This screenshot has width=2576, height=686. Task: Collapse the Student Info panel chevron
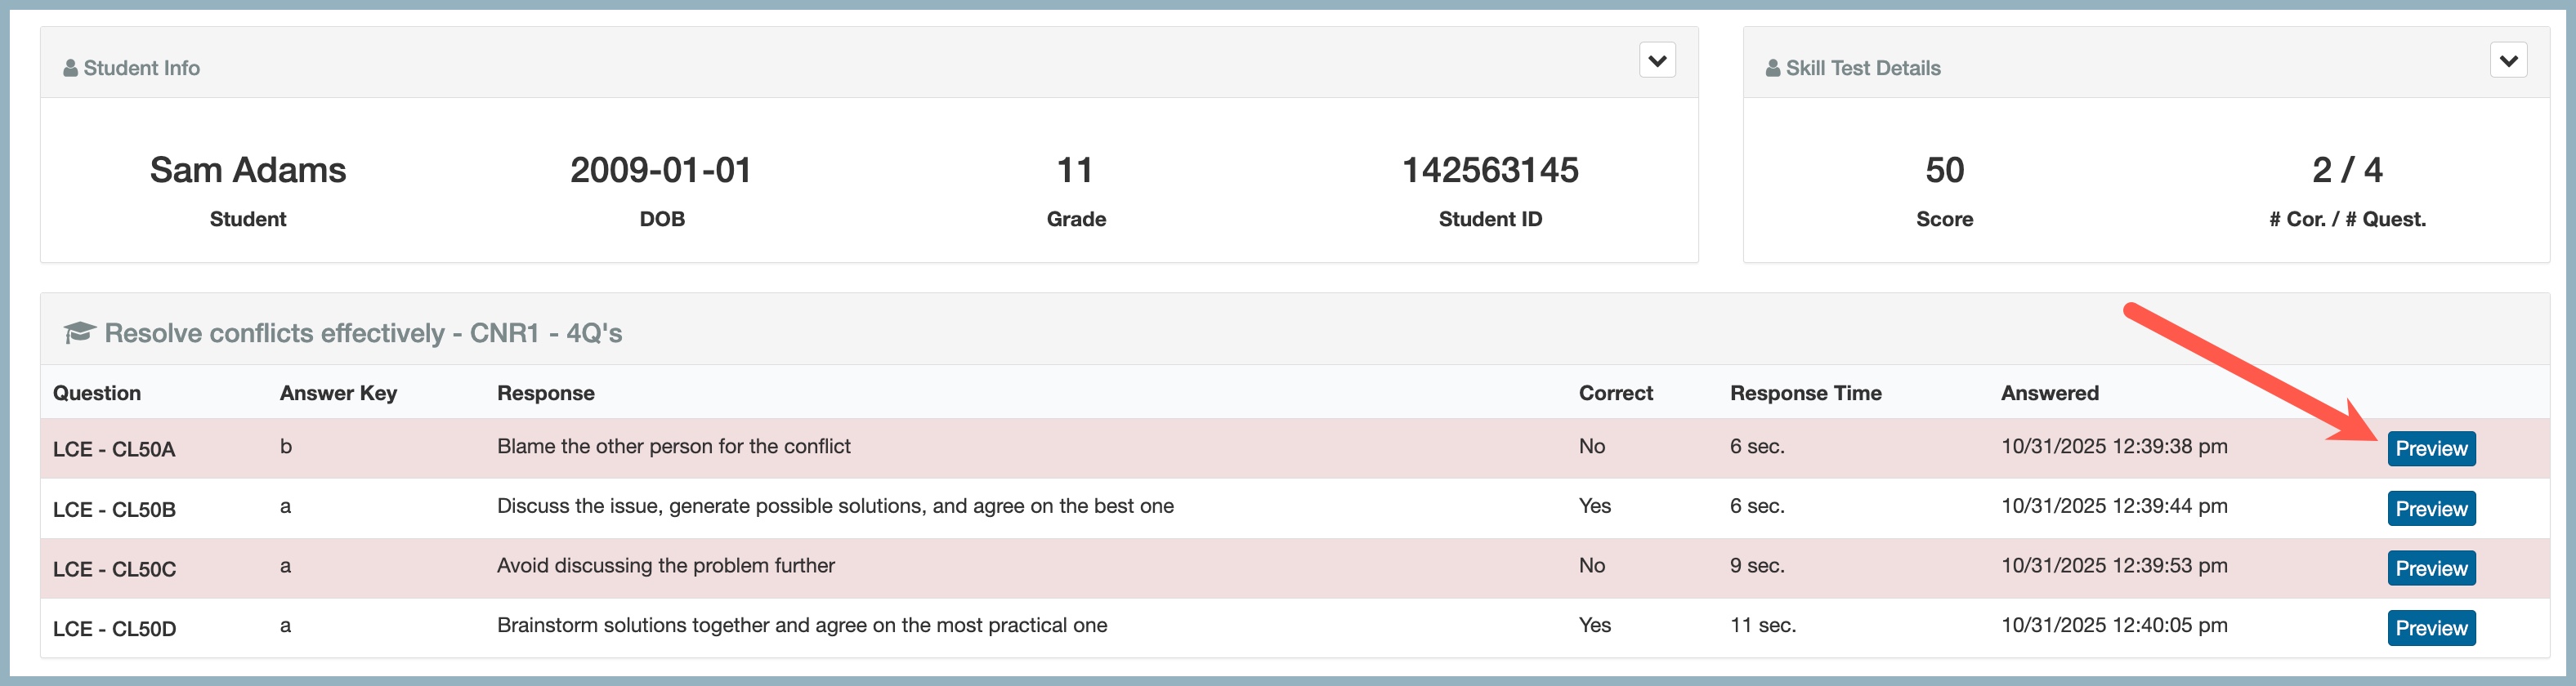(x=1657, y=60)
